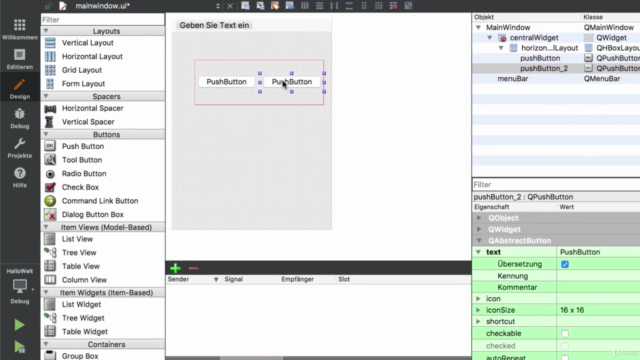The width and height of the screenshot is (640, 360).
Task: Toggle the checked property checkbox
Action: tap(565, 346)
